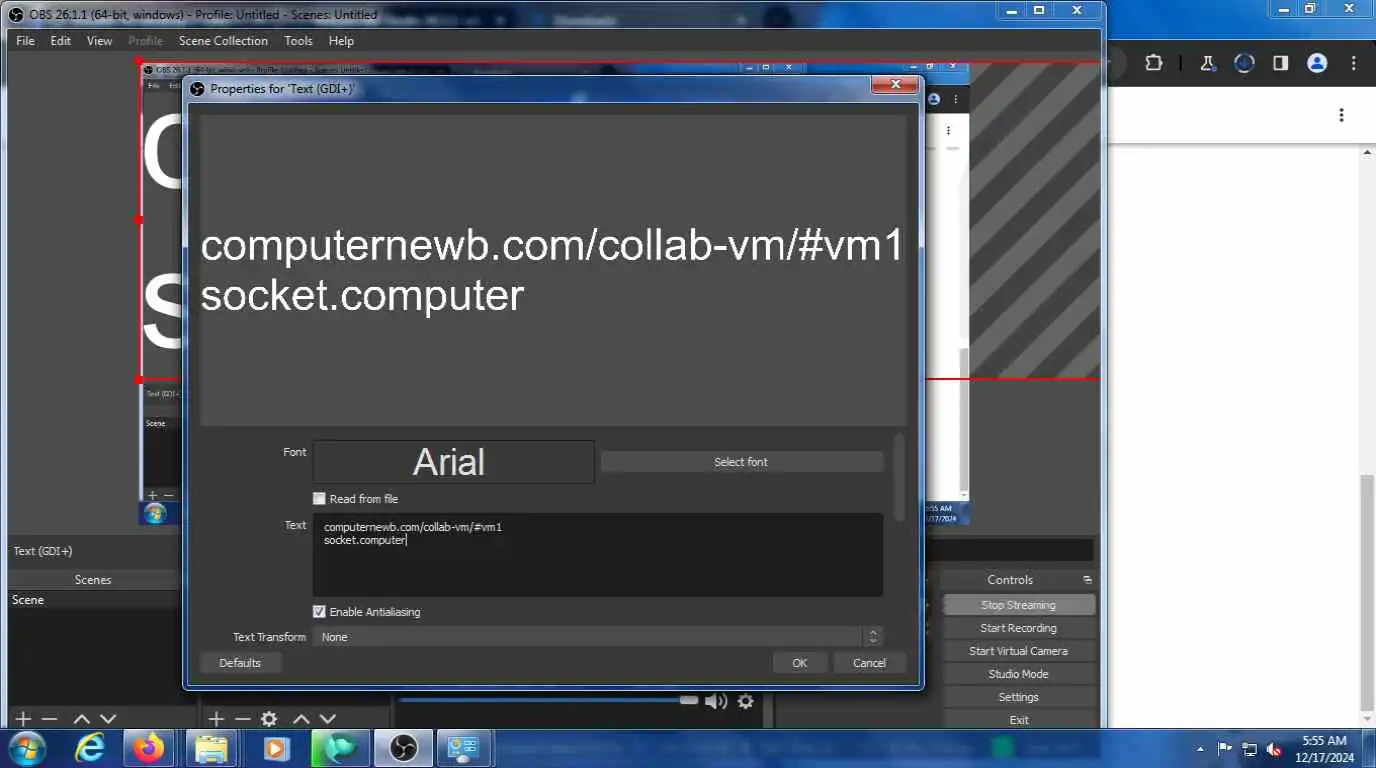This screenshot has width=1376, height=768.
Task: Open the control panel monitor taskbar icon
Action: tap(463, 748)
